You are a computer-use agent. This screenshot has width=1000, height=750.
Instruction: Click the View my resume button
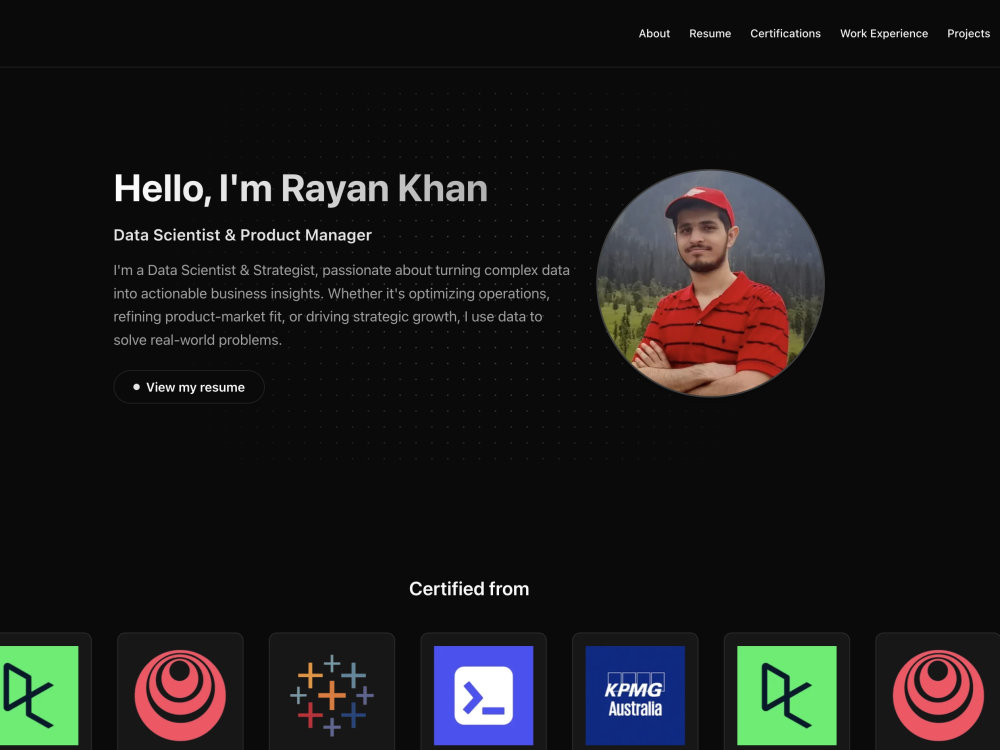tap(189, 387)
